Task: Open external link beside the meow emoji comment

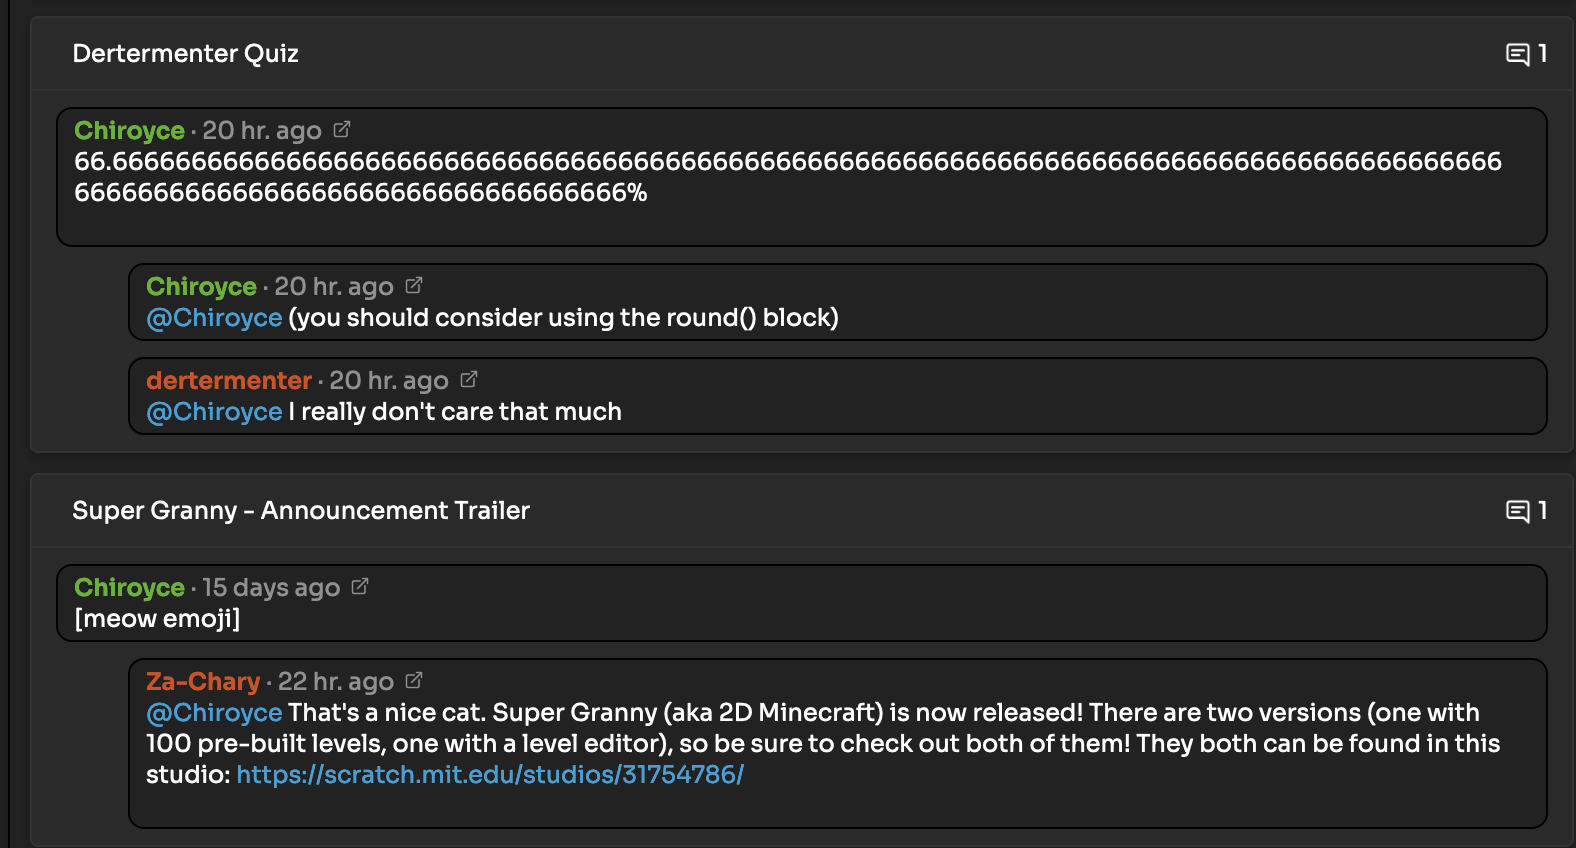Action: (360, 587)
